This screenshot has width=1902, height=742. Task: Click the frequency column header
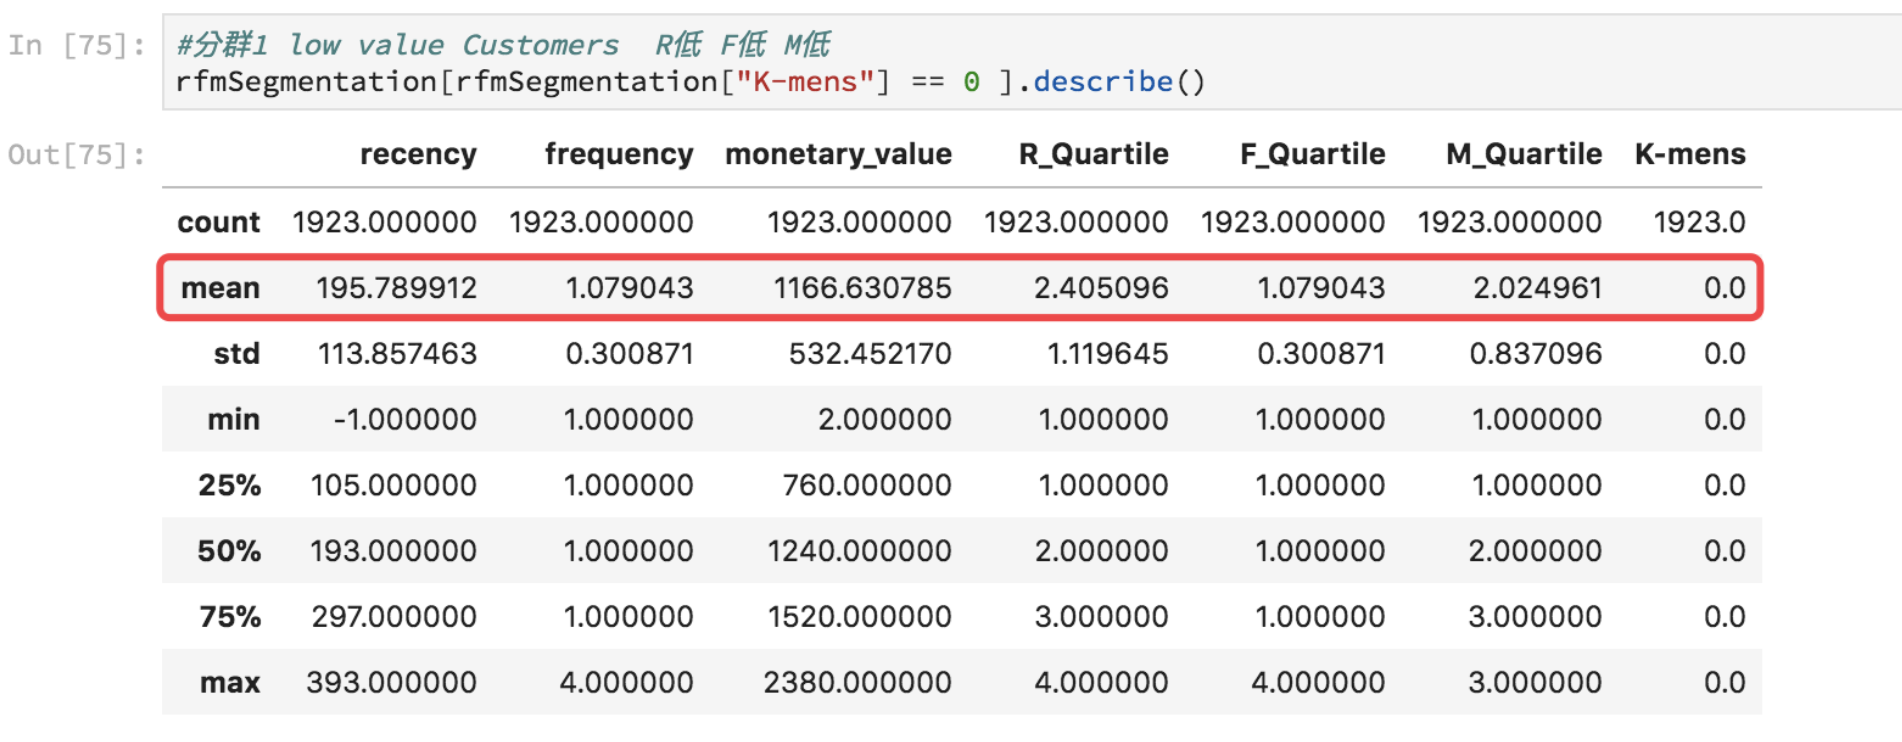click(x=619, y=154)
